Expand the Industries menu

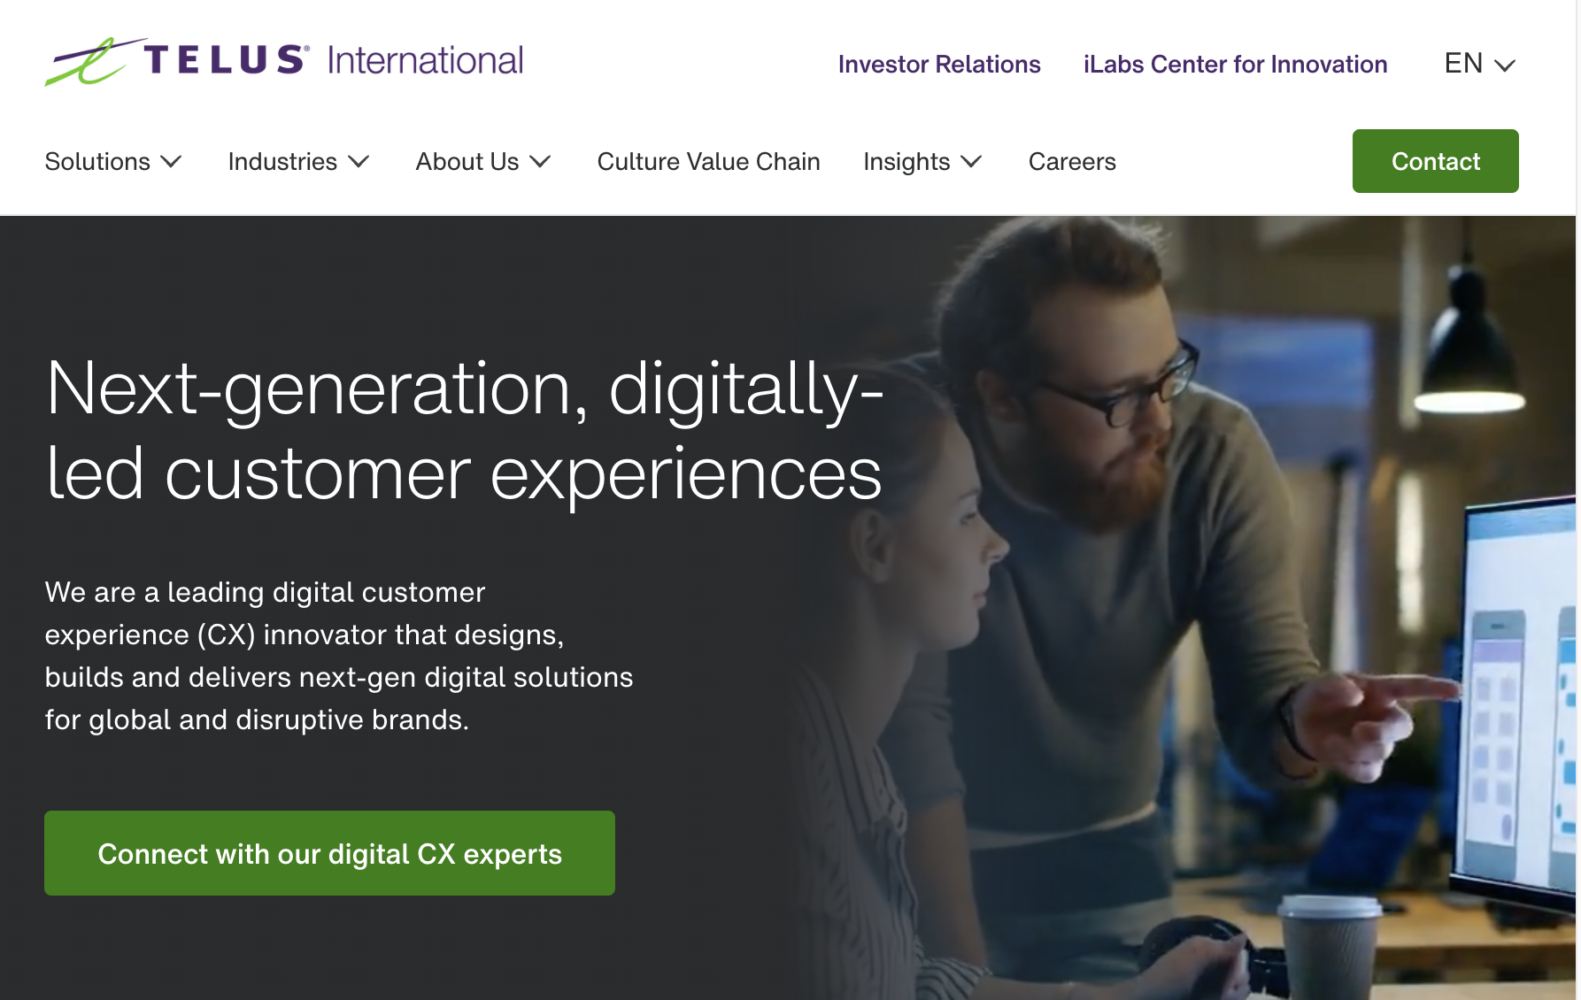(x=283, y=161)
